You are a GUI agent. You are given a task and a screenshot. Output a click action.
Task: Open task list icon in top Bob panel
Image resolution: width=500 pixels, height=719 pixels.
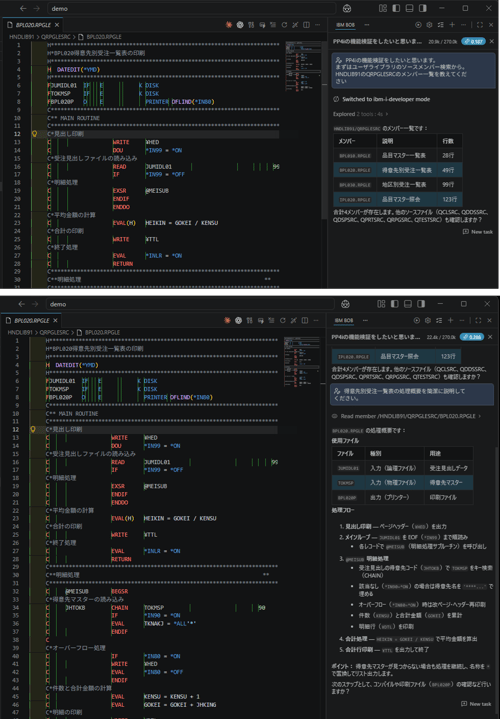tap(441, 25)
